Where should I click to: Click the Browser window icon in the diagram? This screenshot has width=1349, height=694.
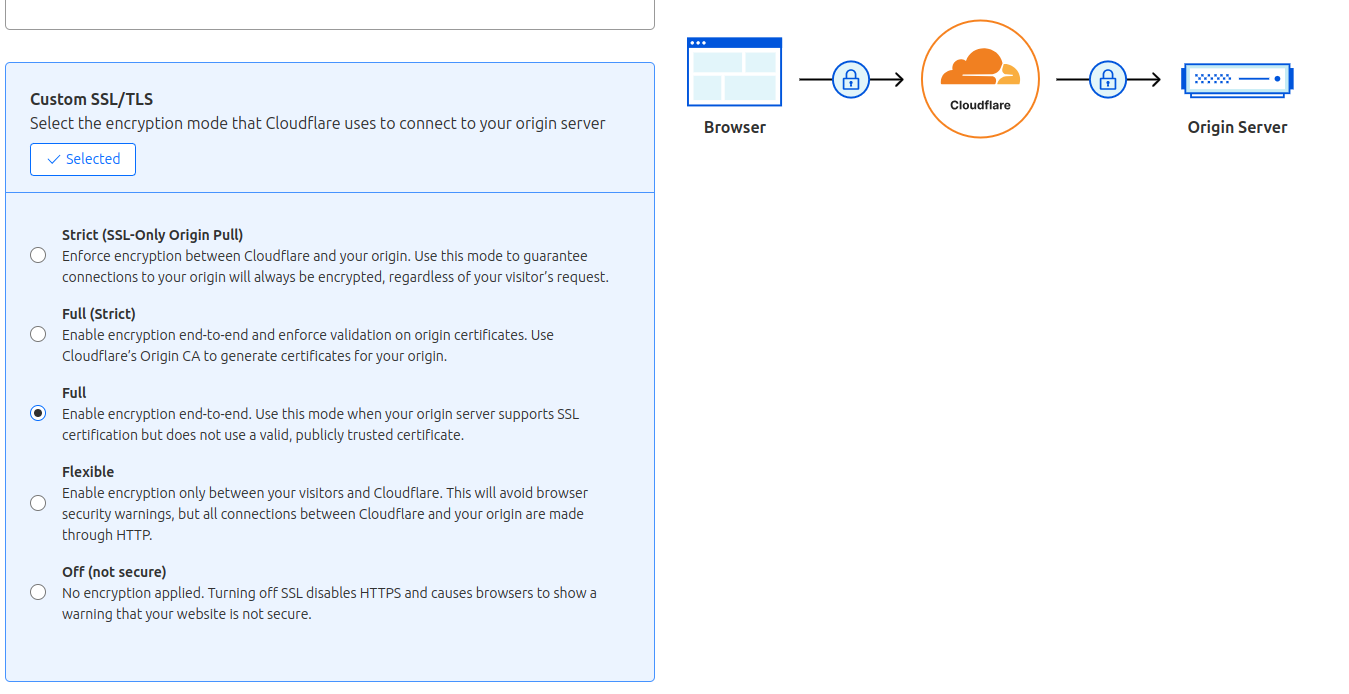pyautogui.click(x=734, y=71)
